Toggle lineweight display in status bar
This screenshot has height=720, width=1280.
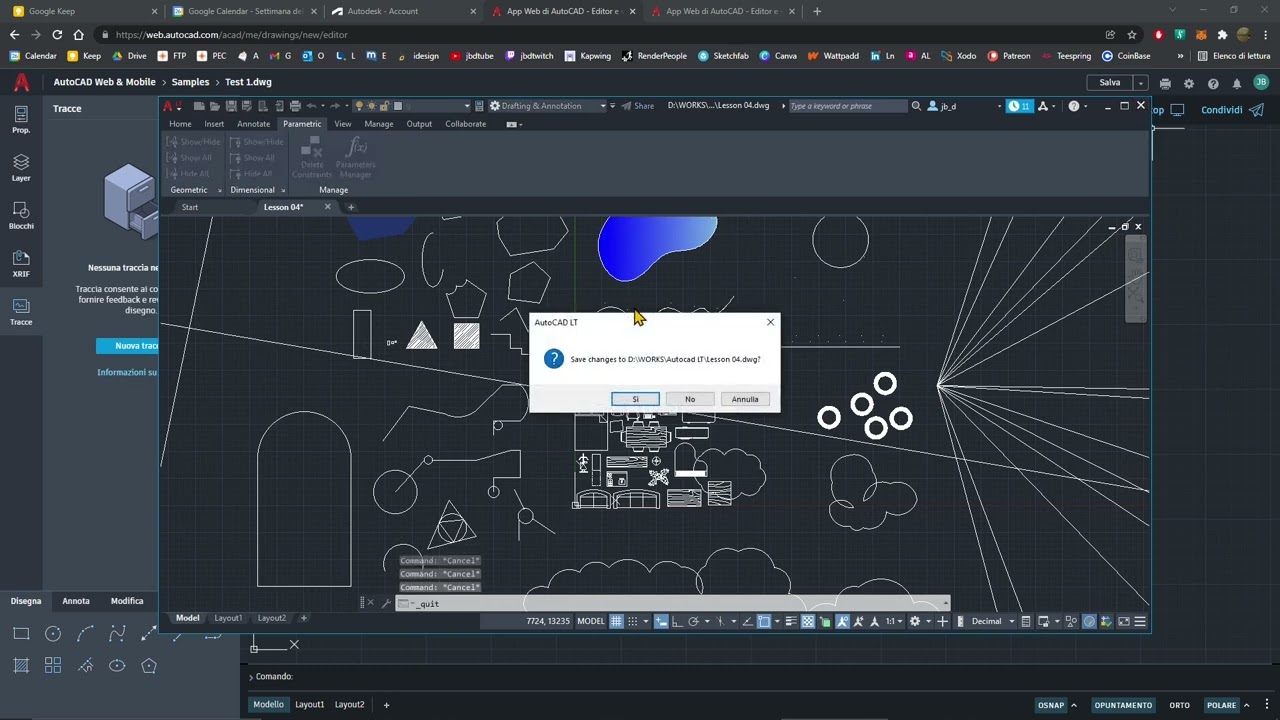pos(791,621)
